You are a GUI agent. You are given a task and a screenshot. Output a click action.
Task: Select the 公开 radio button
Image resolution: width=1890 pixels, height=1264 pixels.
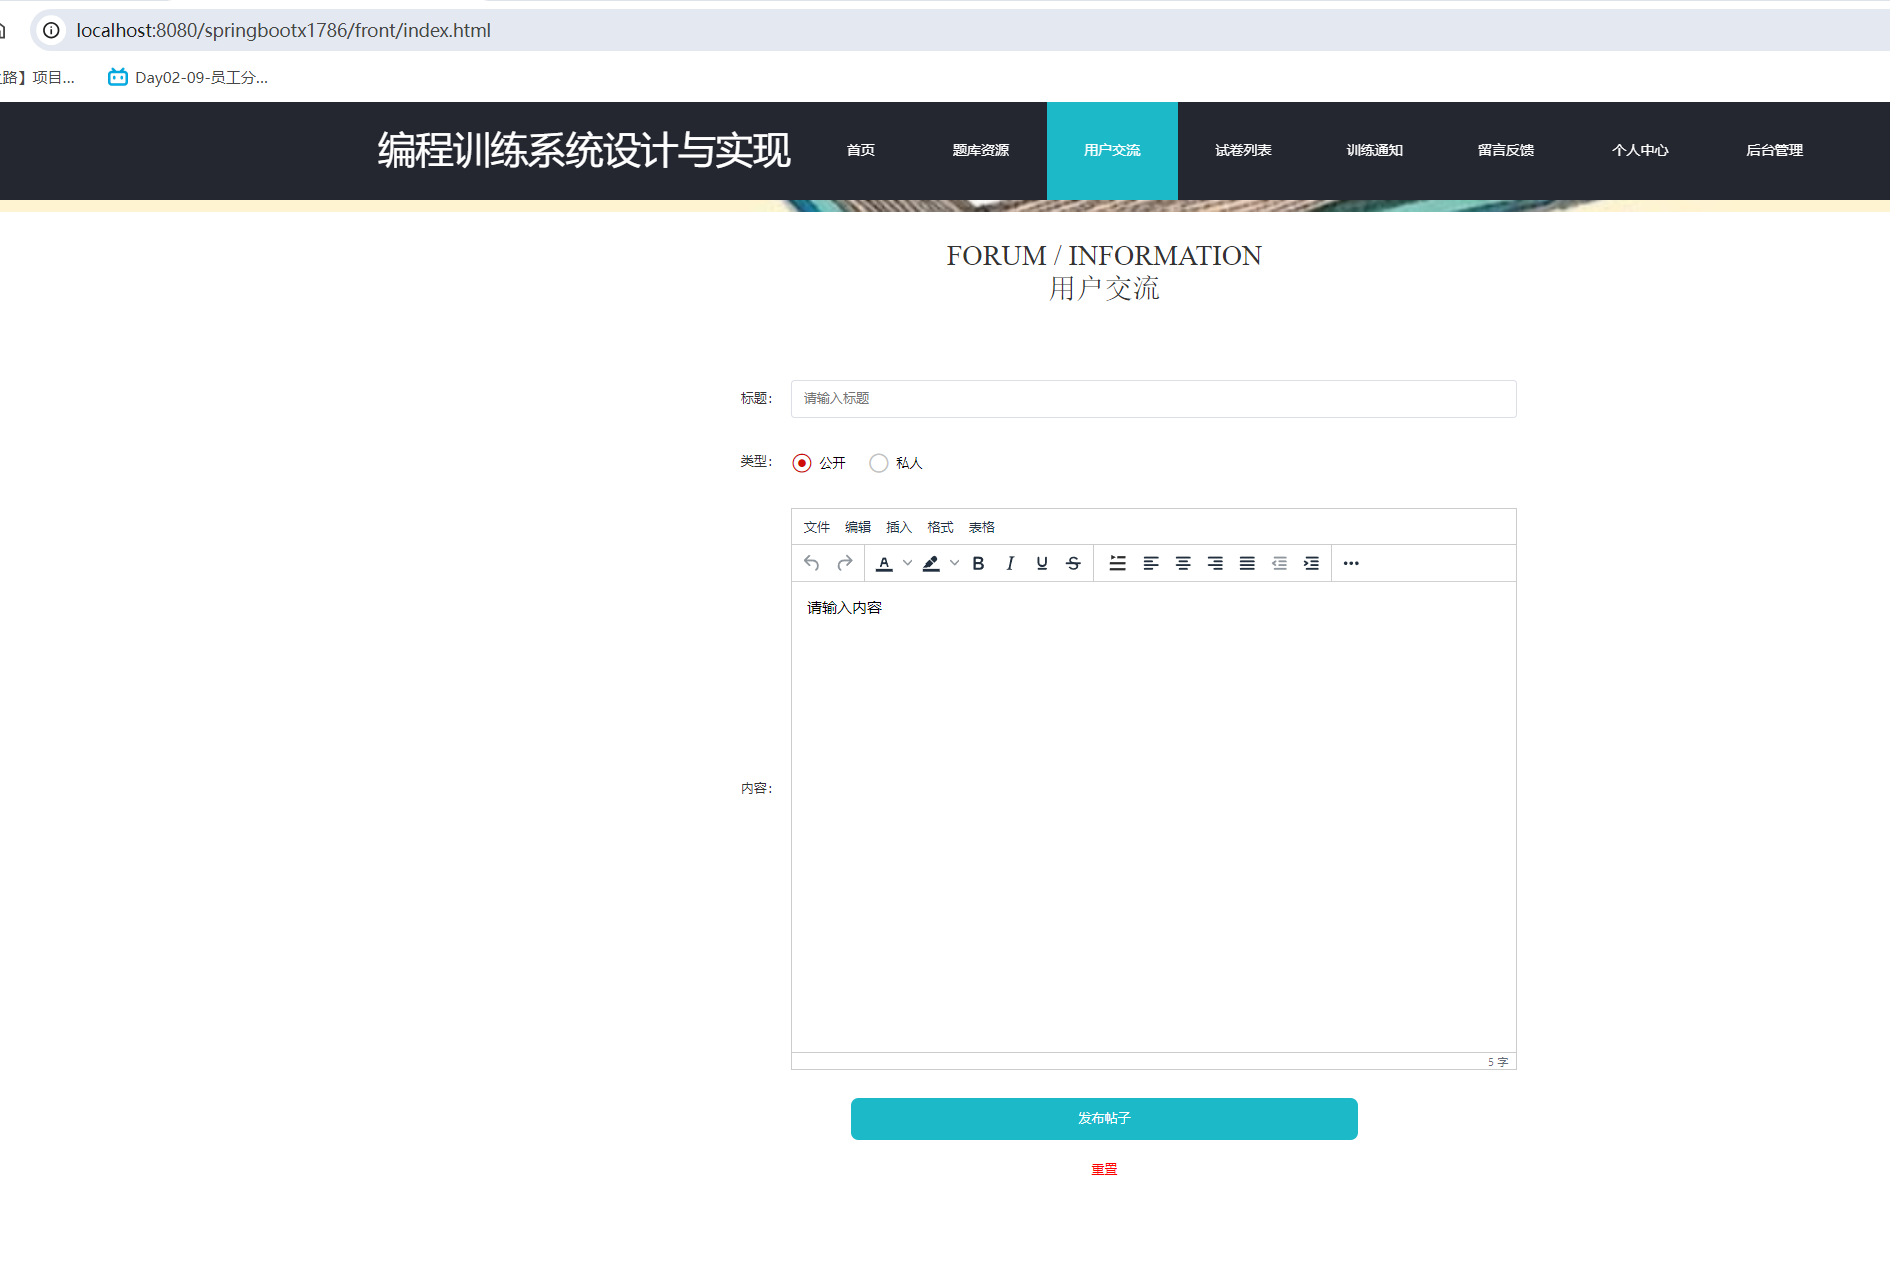[801, 462]
